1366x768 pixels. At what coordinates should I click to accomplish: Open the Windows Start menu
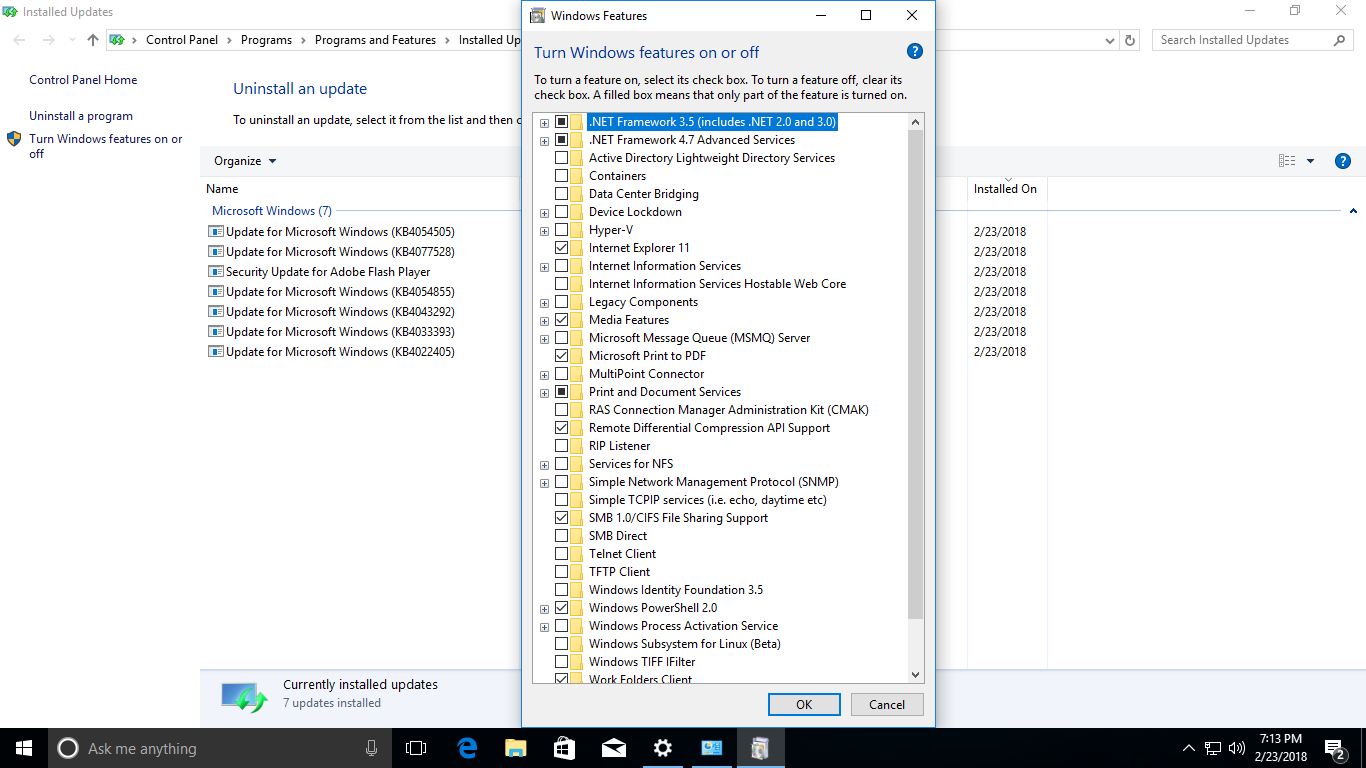tap(24, 748)
